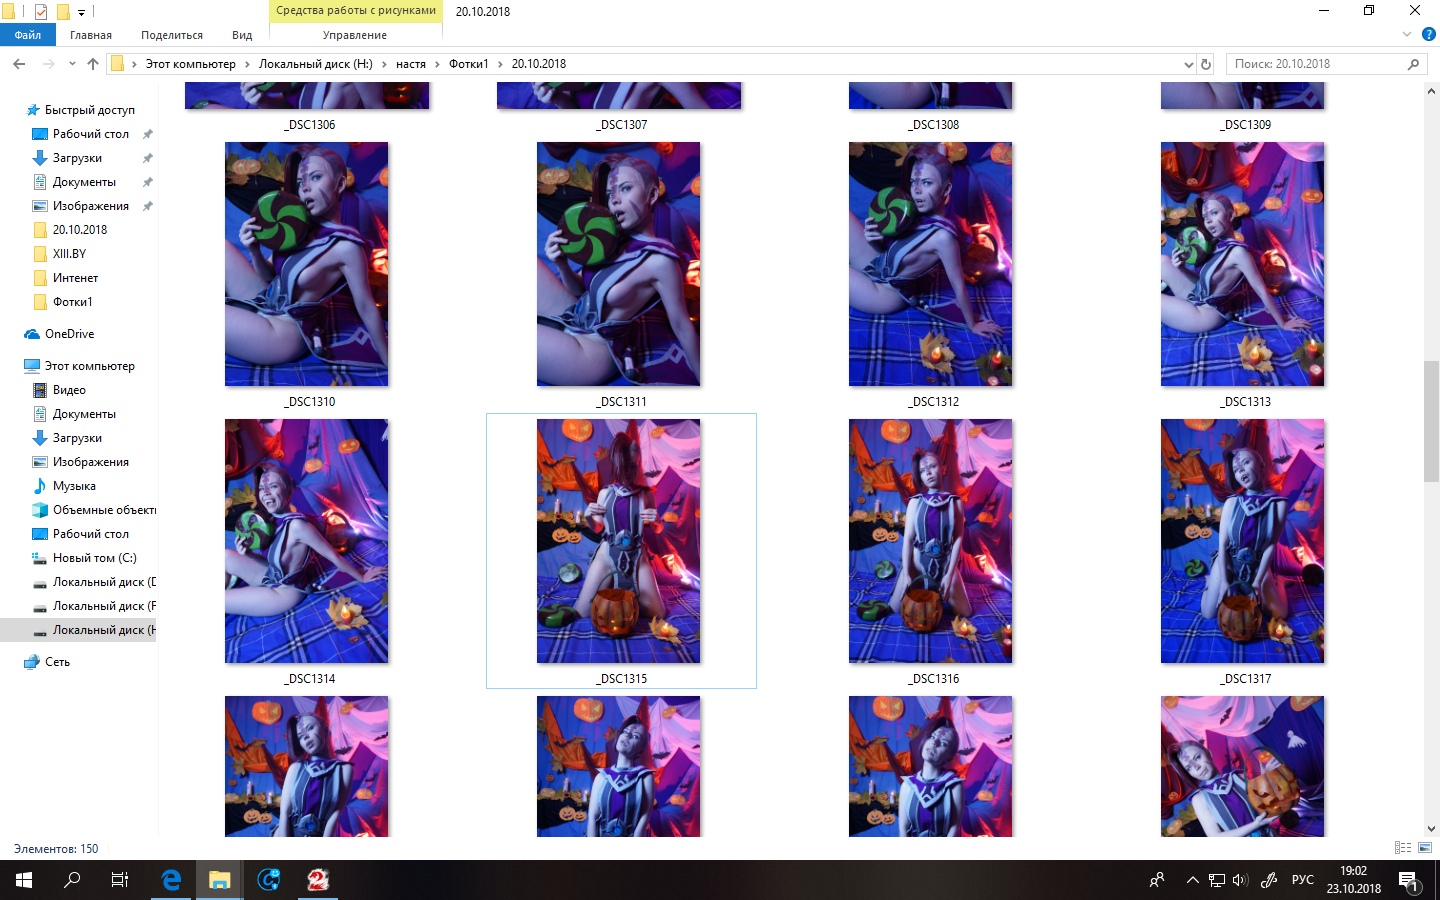Viewport: 1440px width, 900px height.
Task: Open the recent locations dropdown arrow
Action: [x=72, y=64]
